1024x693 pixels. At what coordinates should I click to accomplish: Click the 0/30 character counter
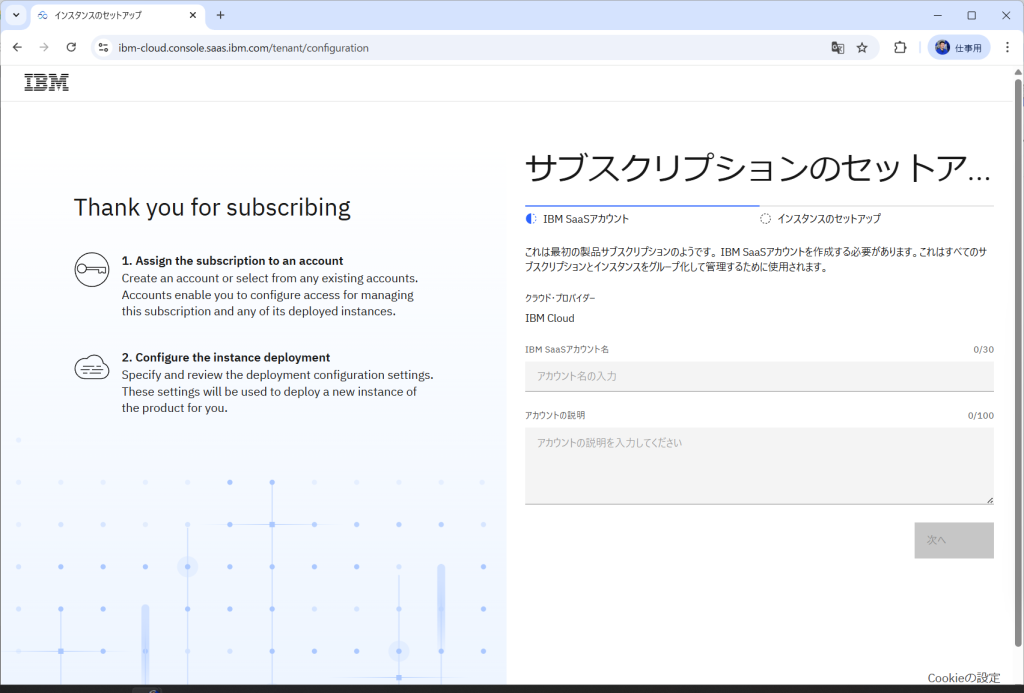point(983,349)
